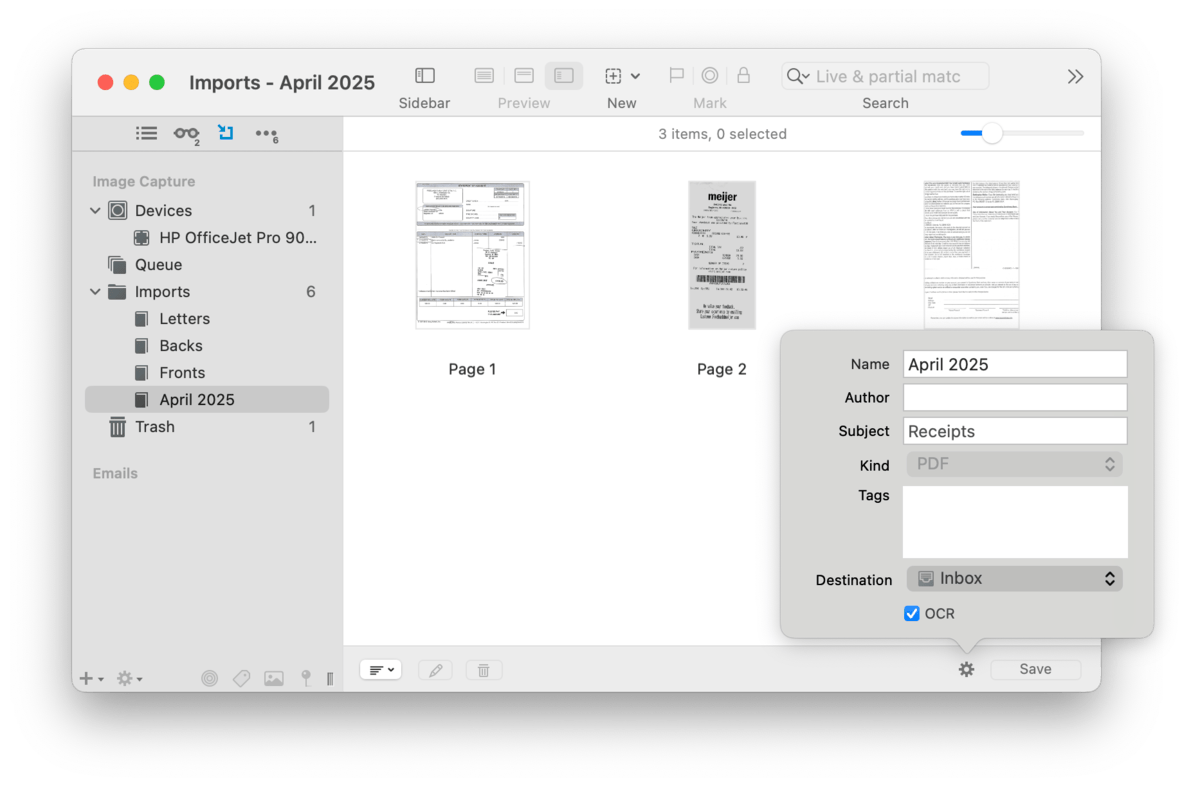Screen dimensions: 1200x787
Task: Select the Page 2 meijer receipt thumbnail
Action: [721, 255]
